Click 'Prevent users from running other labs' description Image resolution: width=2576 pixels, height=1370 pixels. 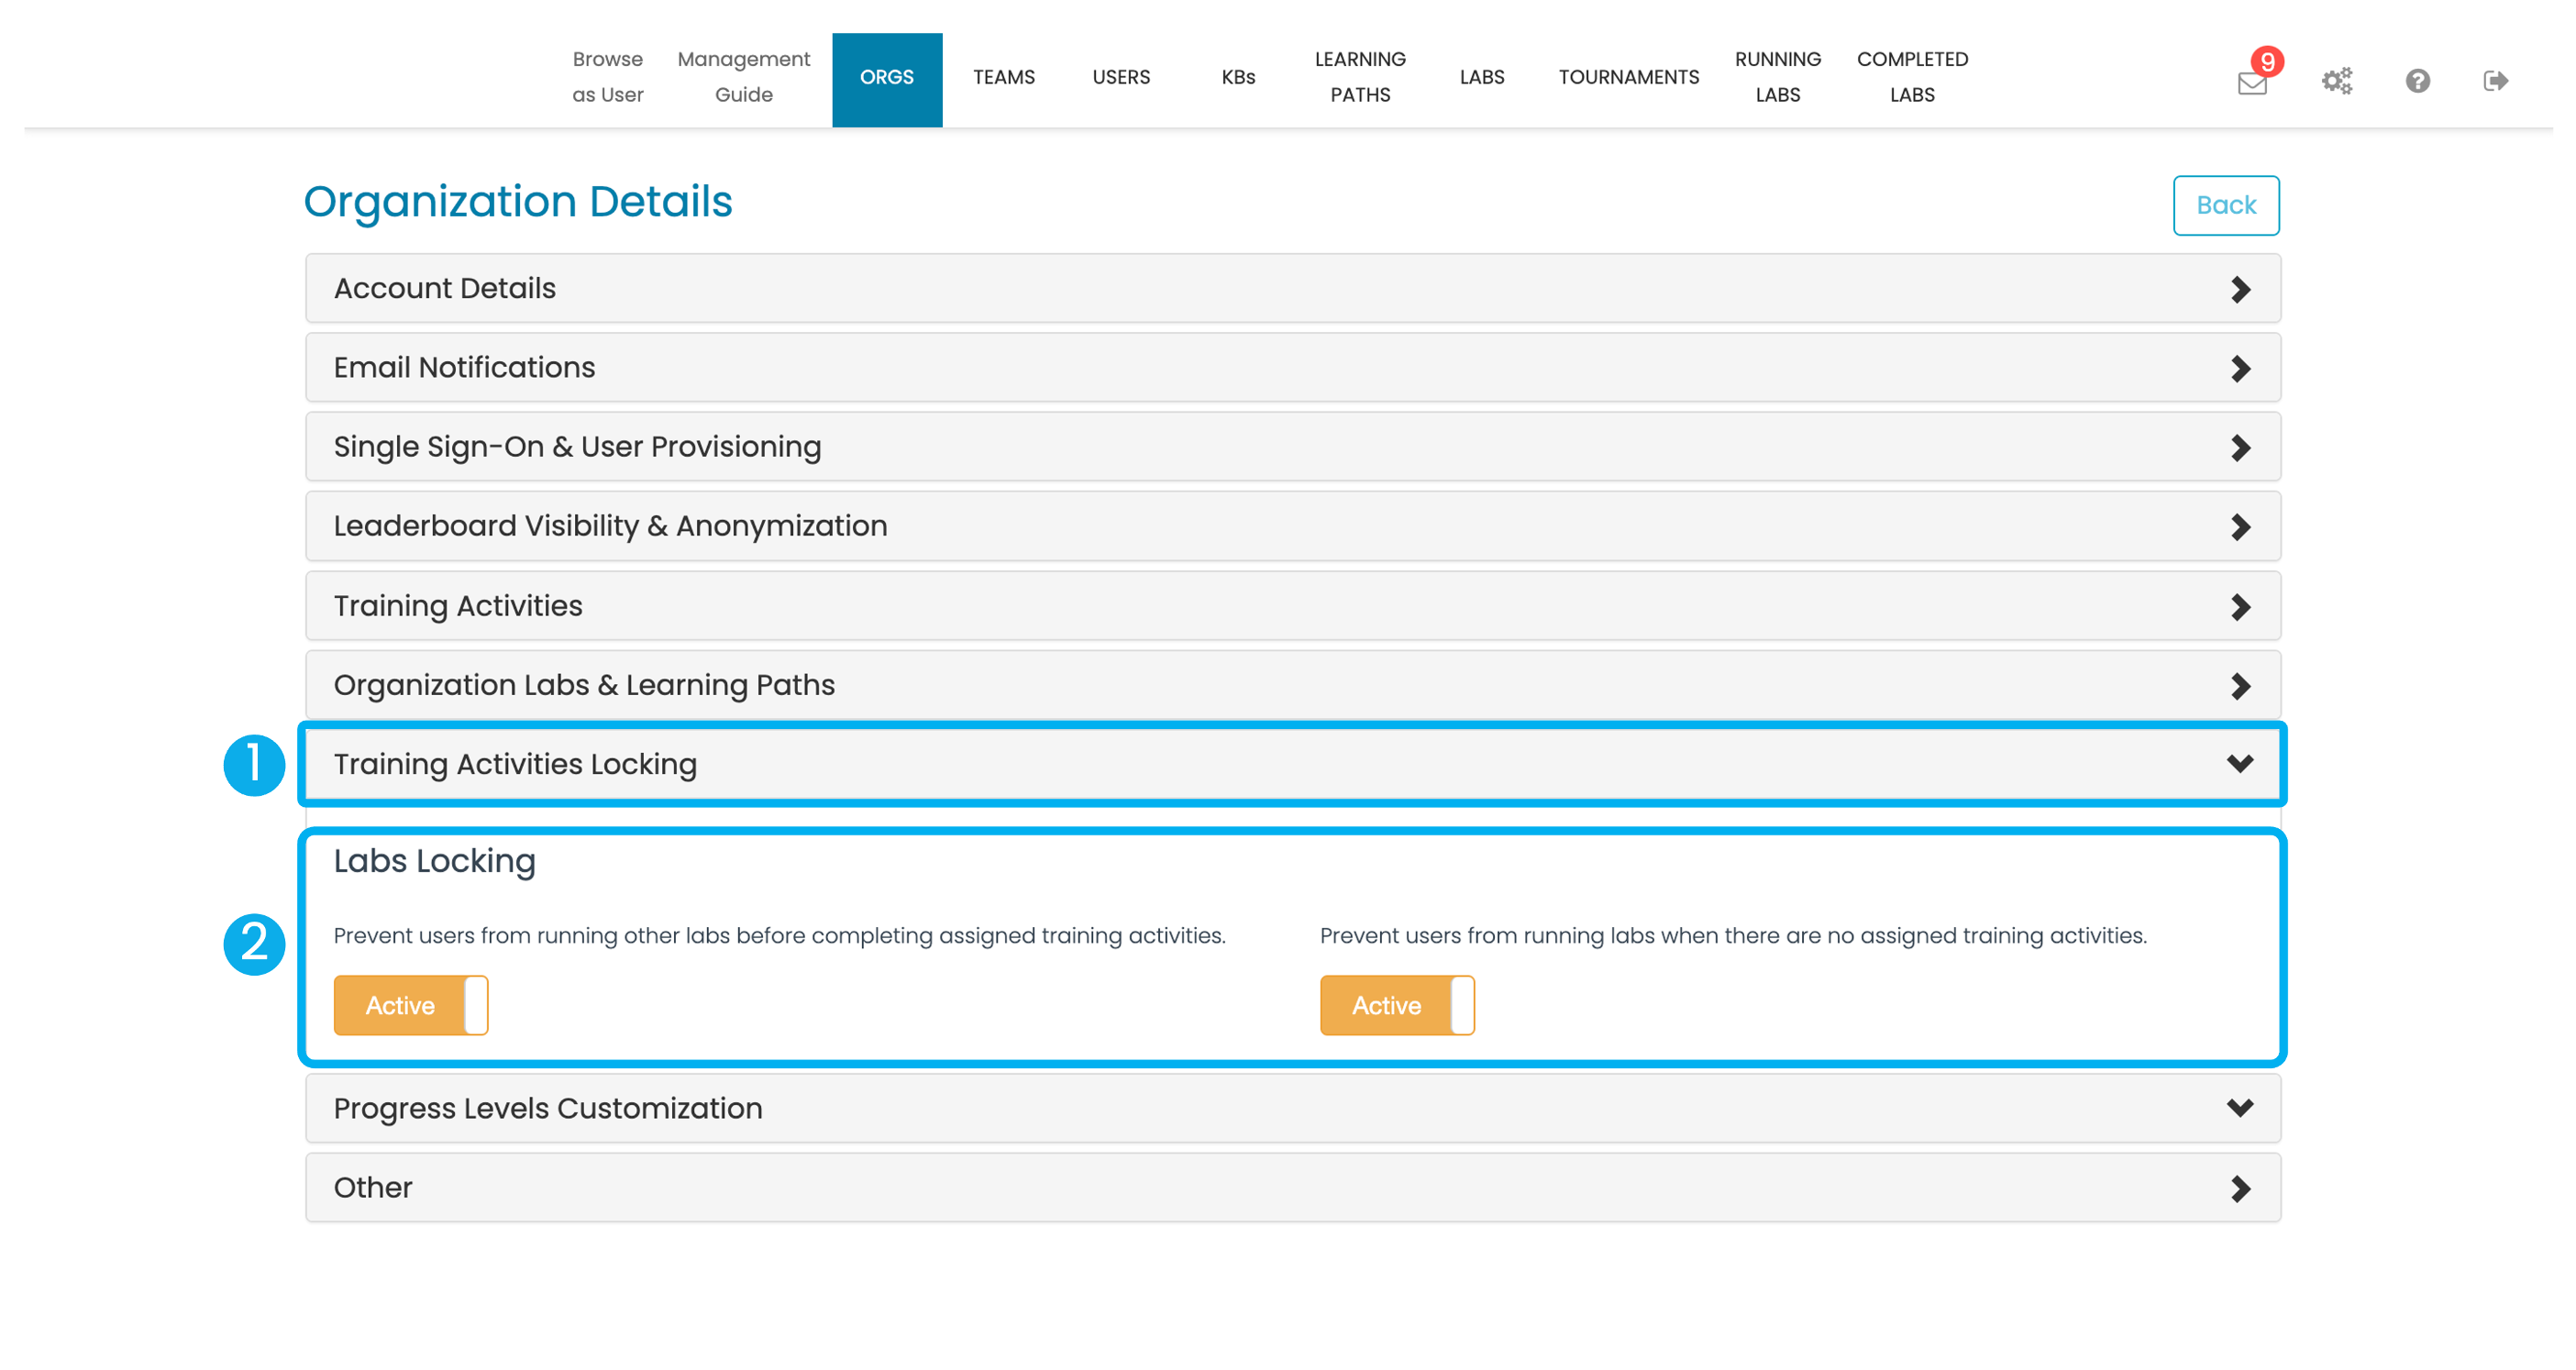pyautogui.click(x=779, y=935)
